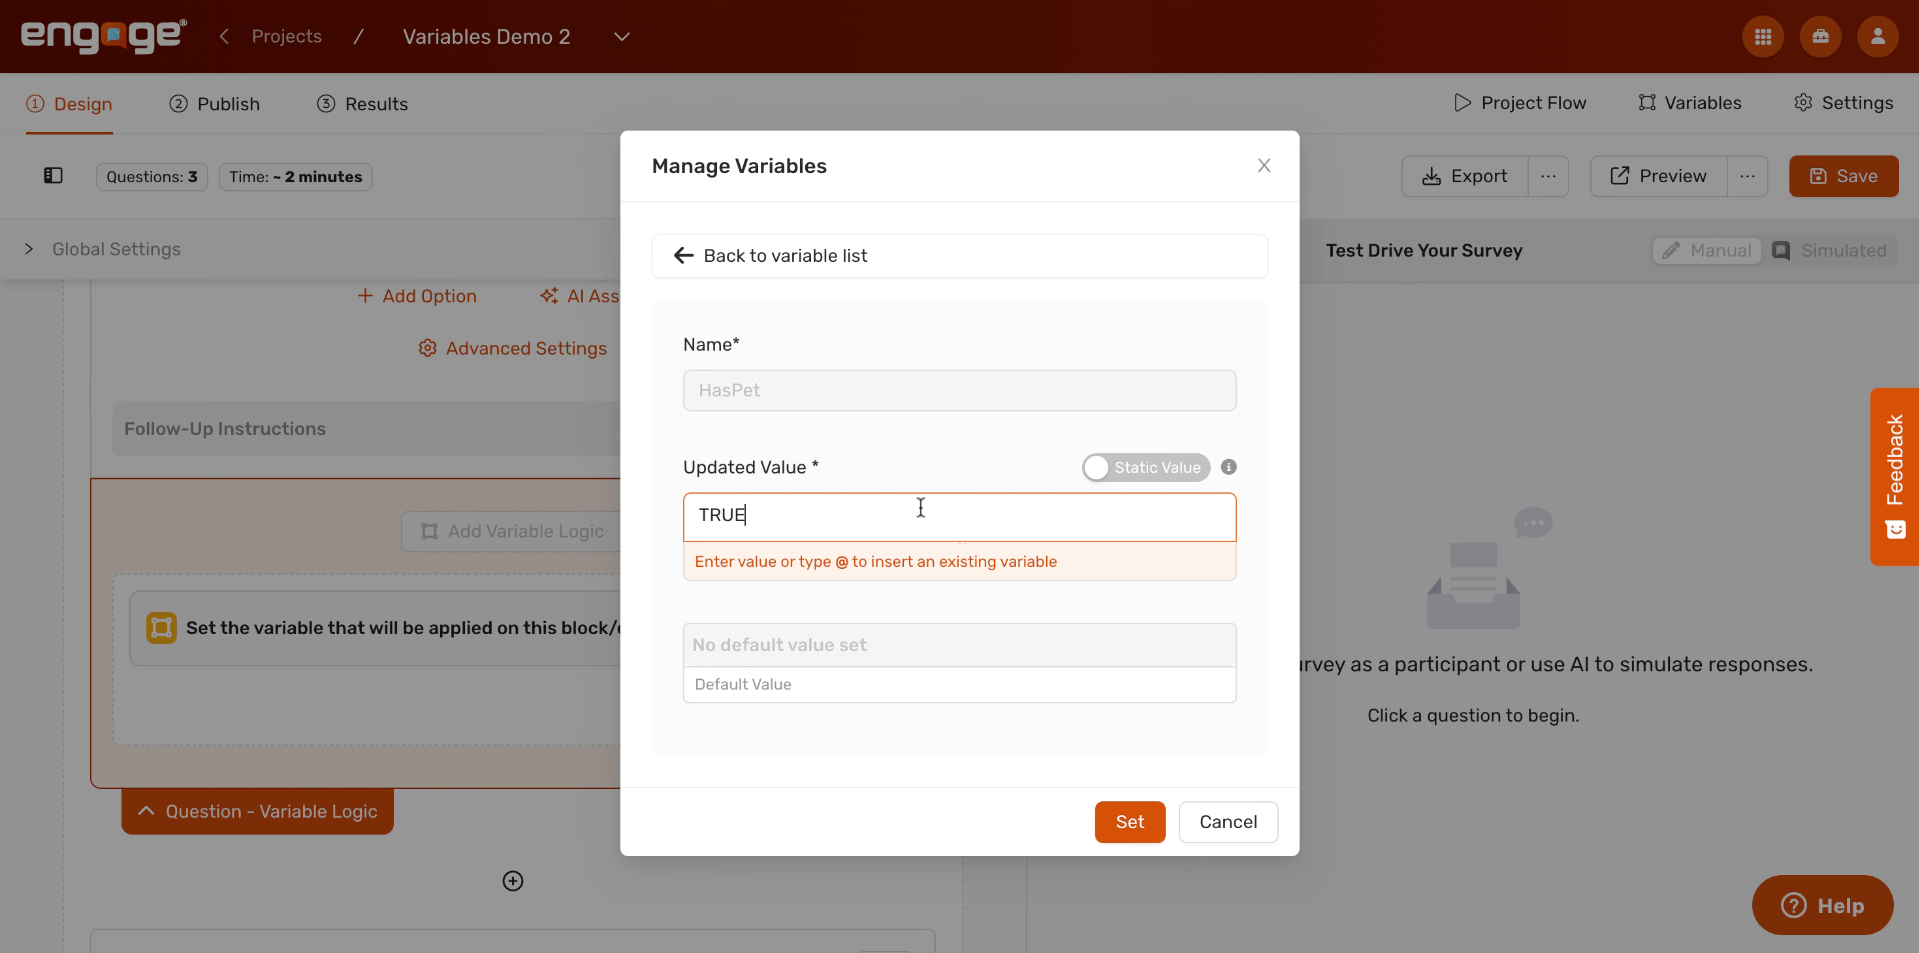
Task: Click the Follow-Up Instructions header
Action: tap(366, 429)
